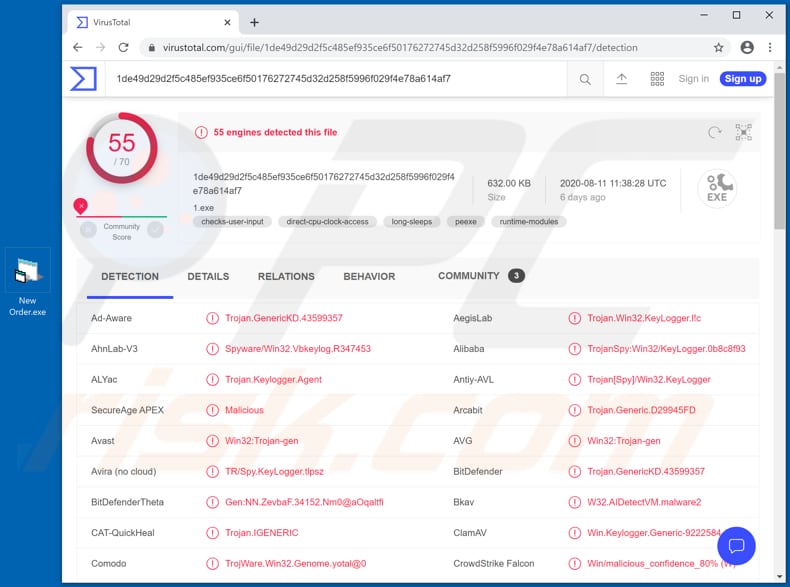Click Trojan.Win32.KeyLogger.l!c detection text

click(644, 318)
